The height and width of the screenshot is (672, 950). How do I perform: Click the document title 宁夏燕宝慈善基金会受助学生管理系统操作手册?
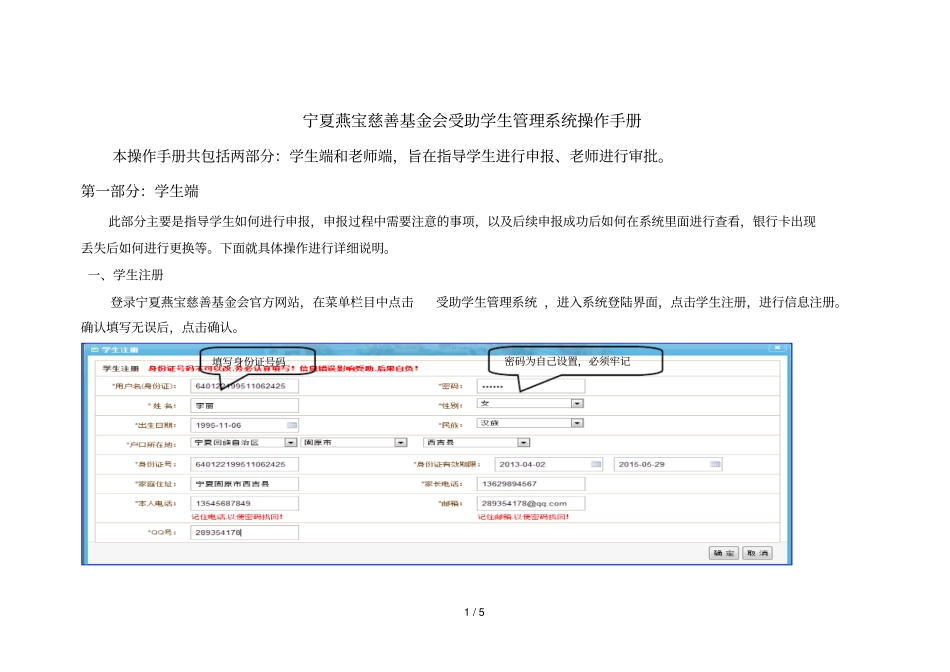[x=472, y=121]
